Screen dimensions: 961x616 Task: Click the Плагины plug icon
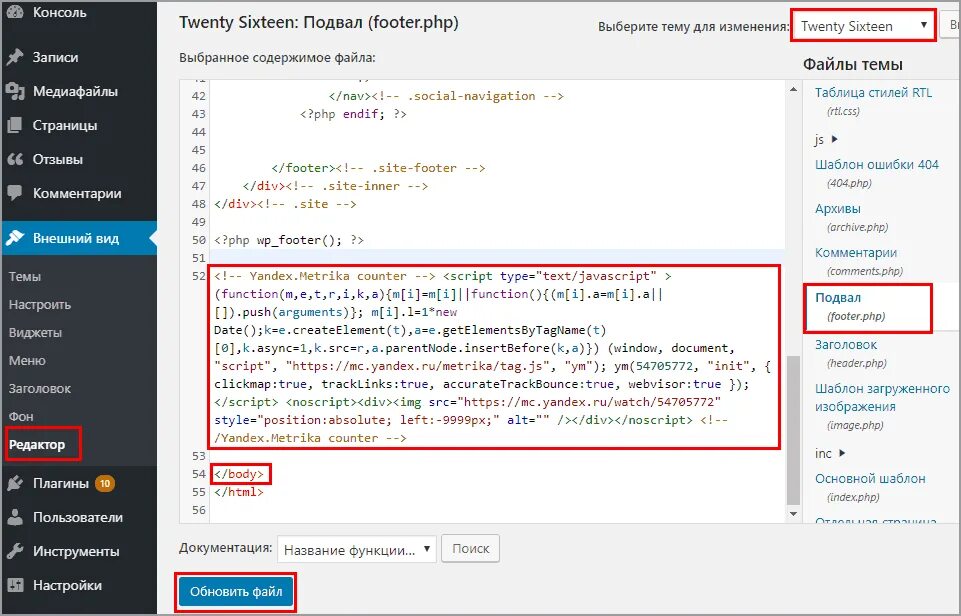(15, 483)
